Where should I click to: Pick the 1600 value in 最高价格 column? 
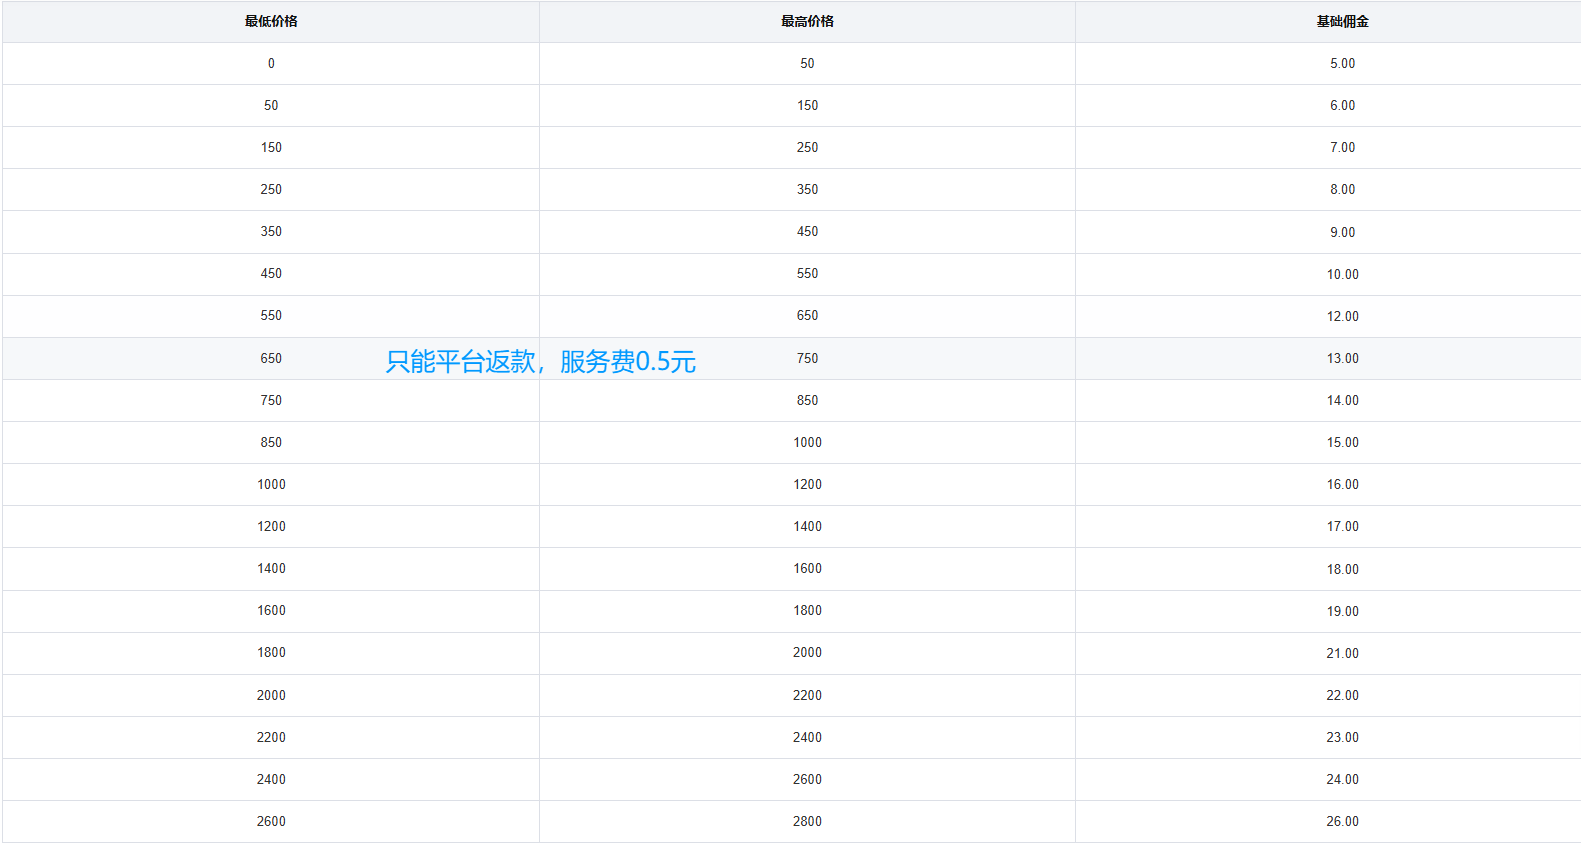807,569
